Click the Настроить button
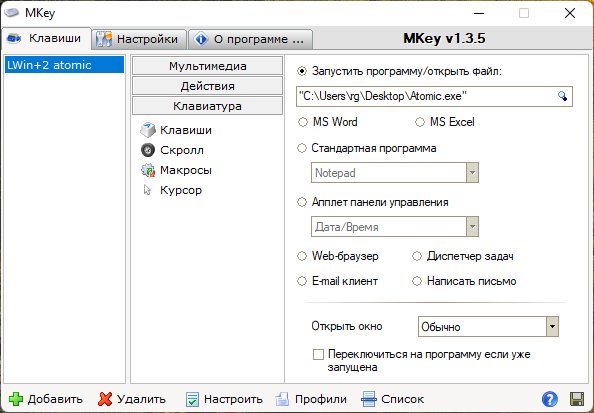594x413 pixels. 224,399
